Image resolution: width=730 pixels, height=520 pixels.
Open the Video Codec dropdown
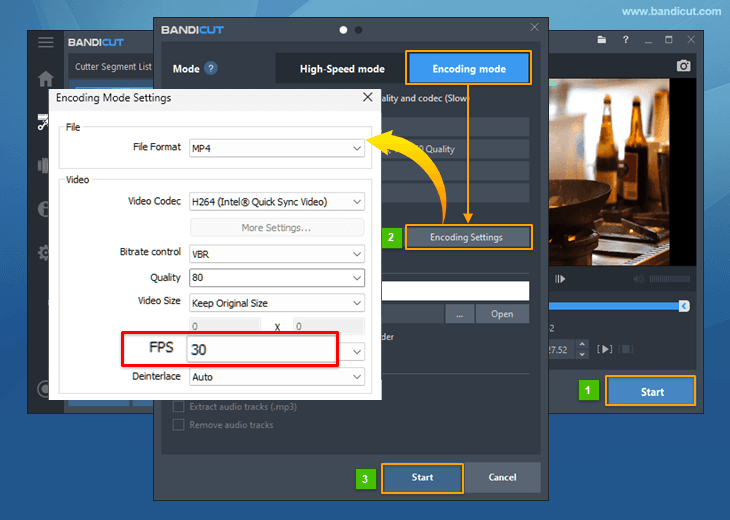click(x=276, y=202)
